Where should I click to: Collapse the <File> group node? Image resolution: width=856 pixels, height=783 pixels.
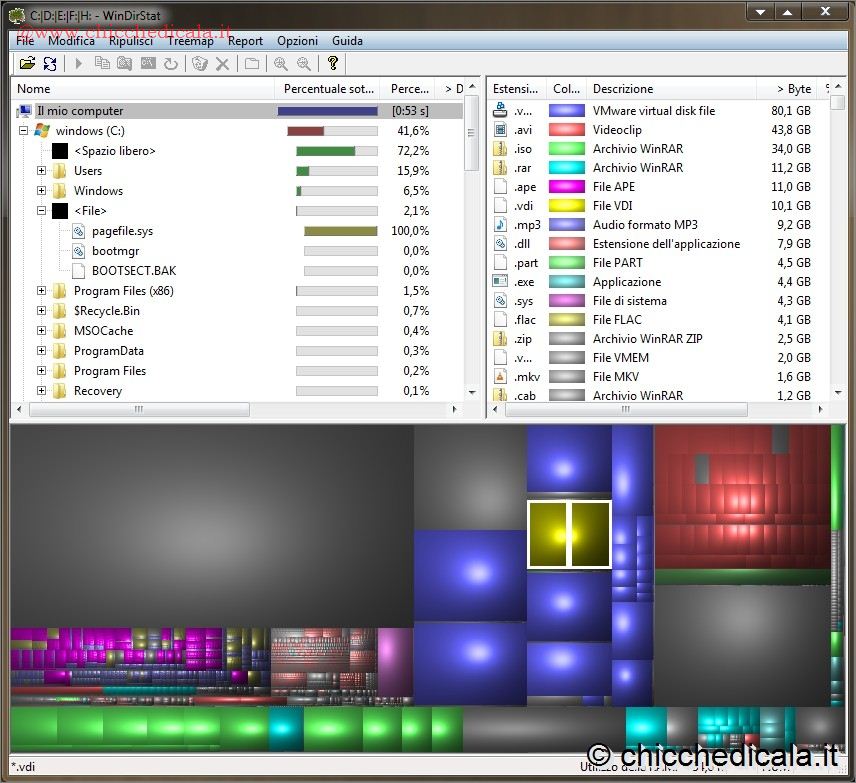tap(42, 211)
